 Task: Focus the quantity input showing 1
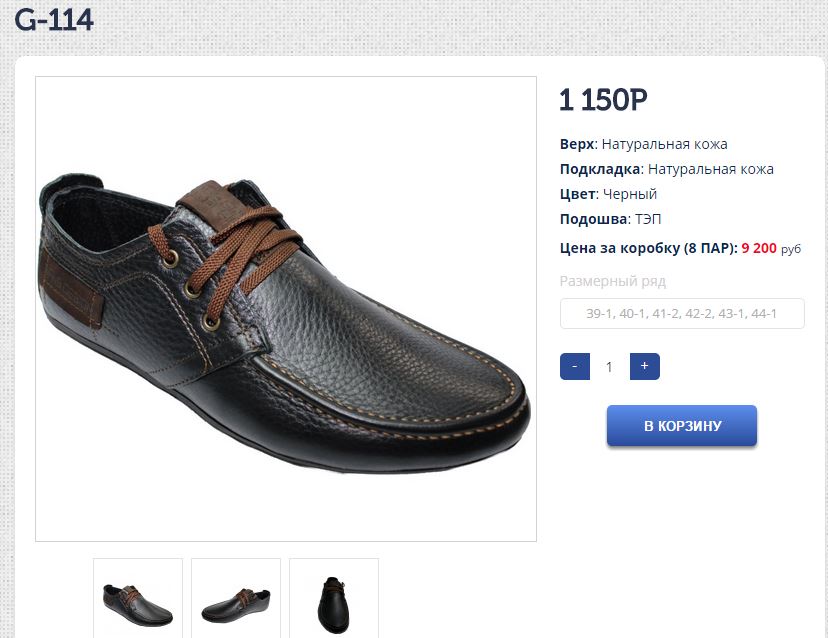(x=609, y=367)
